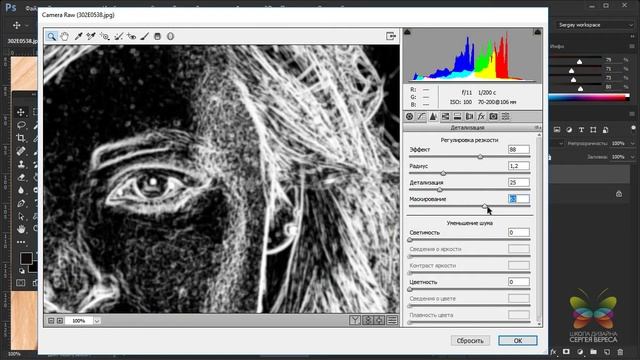Select the Hand tool in Photoshop toolbar
The width and height of the screenshot is (640, 360).
[x=21, y=229]
